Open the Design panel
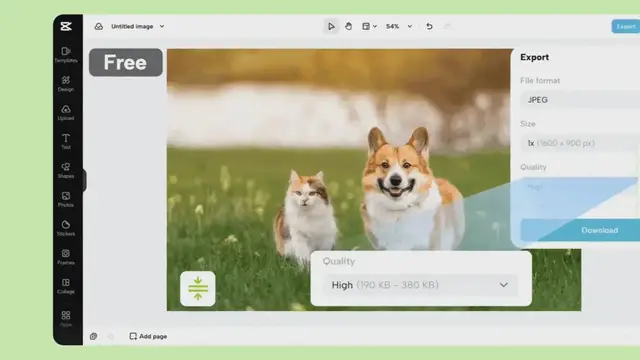Viewport: 640px width, 360px height. 66,84
